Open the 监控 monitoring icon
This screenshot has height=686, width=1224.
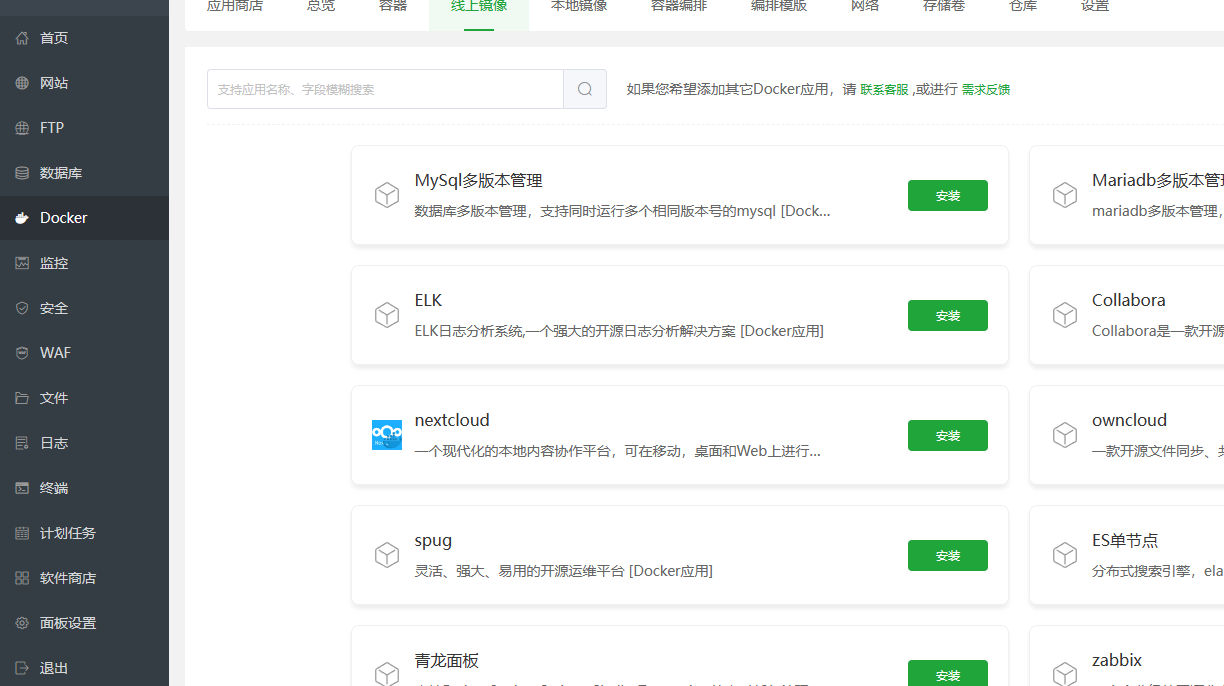point(22,263)
